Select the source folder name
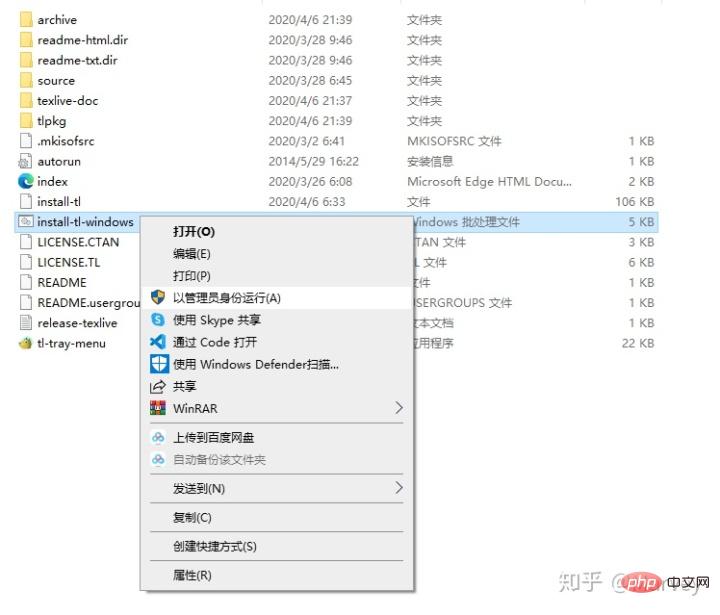 tap(56, 80)
